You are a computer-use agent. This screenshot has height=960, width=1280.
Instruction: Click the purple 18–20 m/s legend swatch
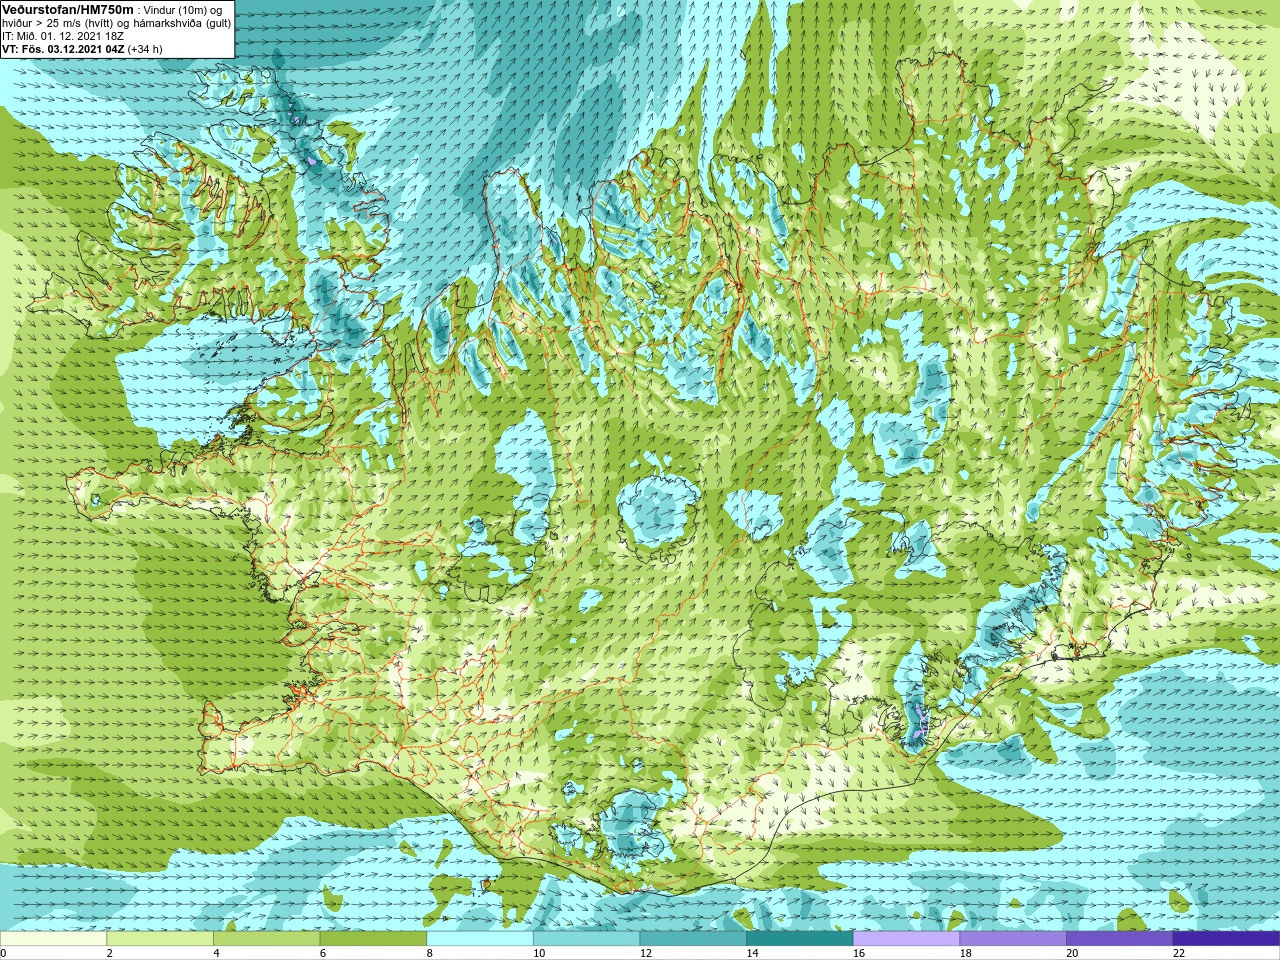tap(1013, 939)
